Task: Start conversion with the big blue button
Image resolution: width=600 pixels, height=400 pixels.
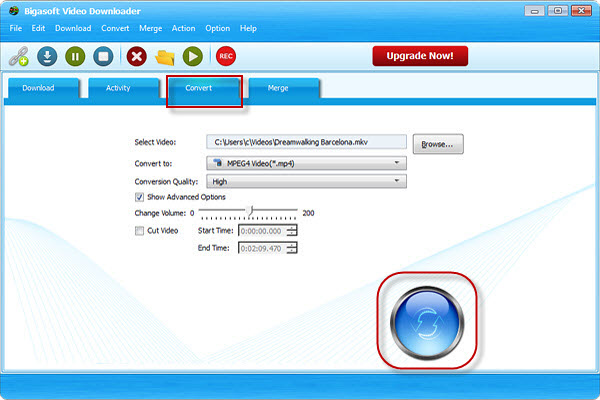Action: coord(427,322)
